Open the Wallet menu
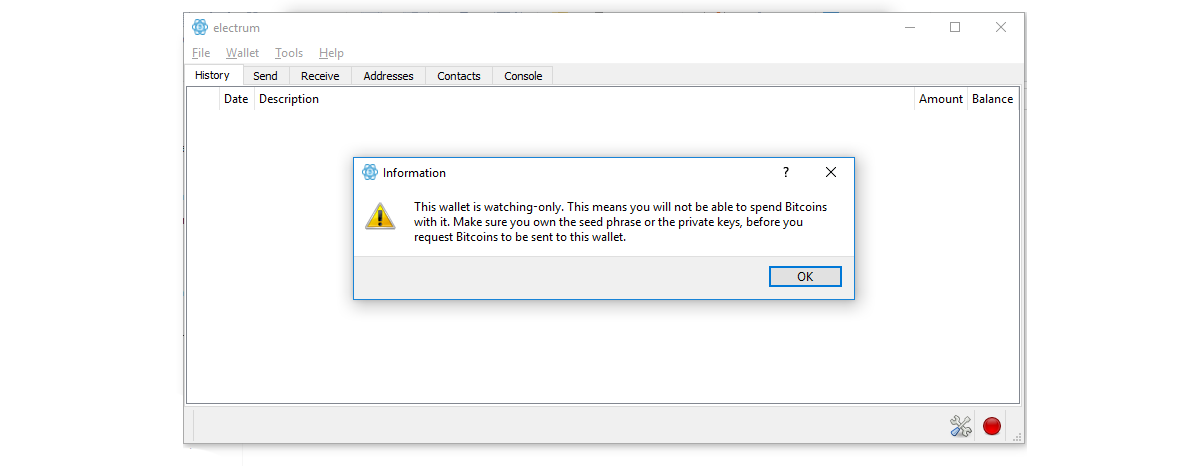Screen dimensions: 1200x466 pyautogui.click(x=242, y=53)
